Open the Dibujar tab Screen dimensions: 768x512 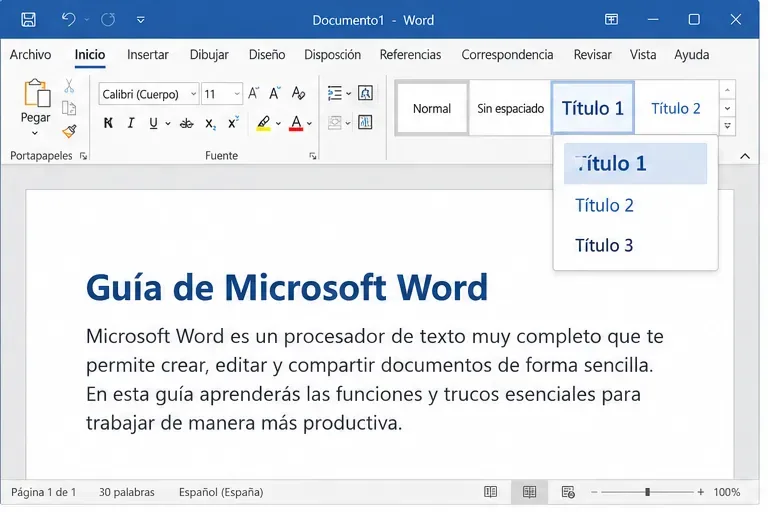pyautogui.click(x=209, y=54)
